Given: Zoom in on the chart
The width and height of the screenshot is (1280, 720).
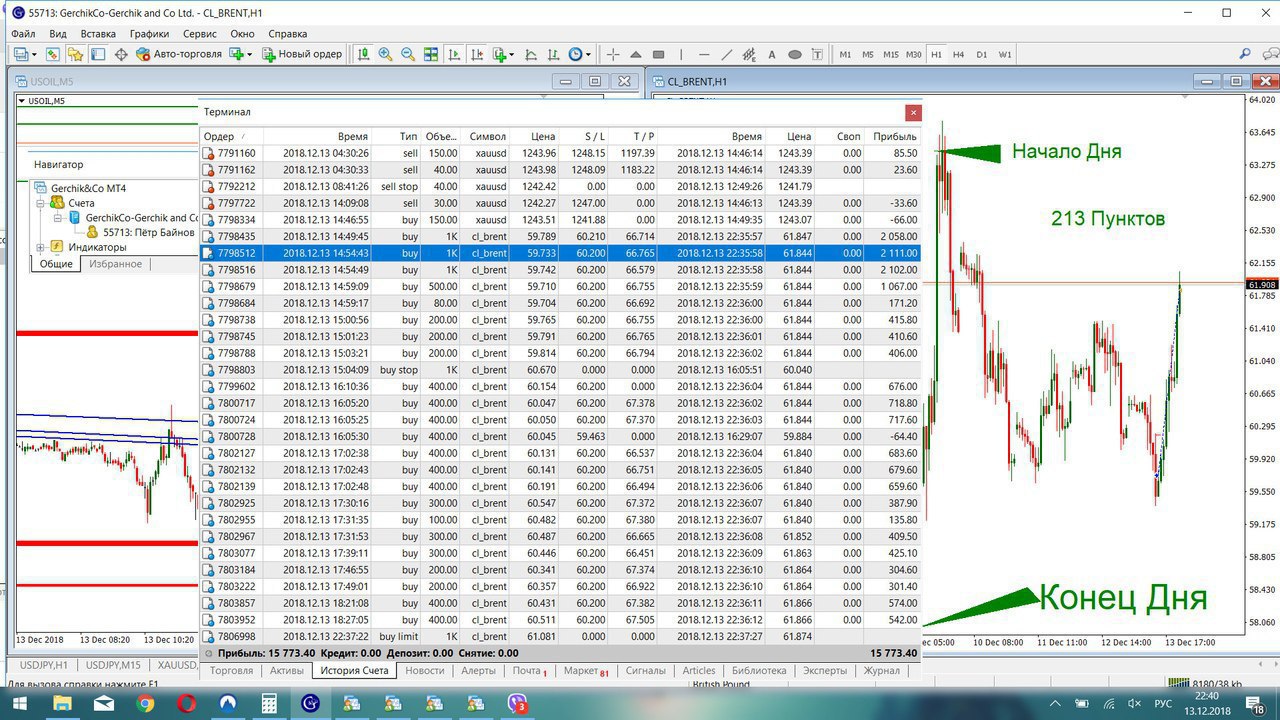Looking at the screenshot, I should pos(385,54).
